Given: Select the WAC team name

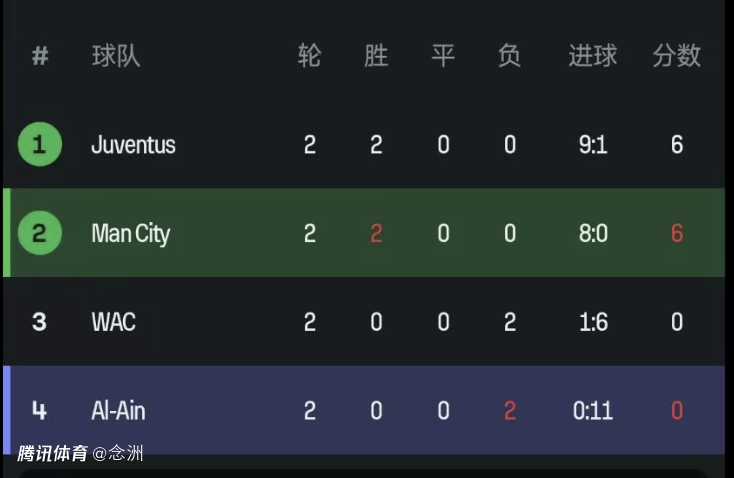Looking at the screenshot, I should point(114,322).
